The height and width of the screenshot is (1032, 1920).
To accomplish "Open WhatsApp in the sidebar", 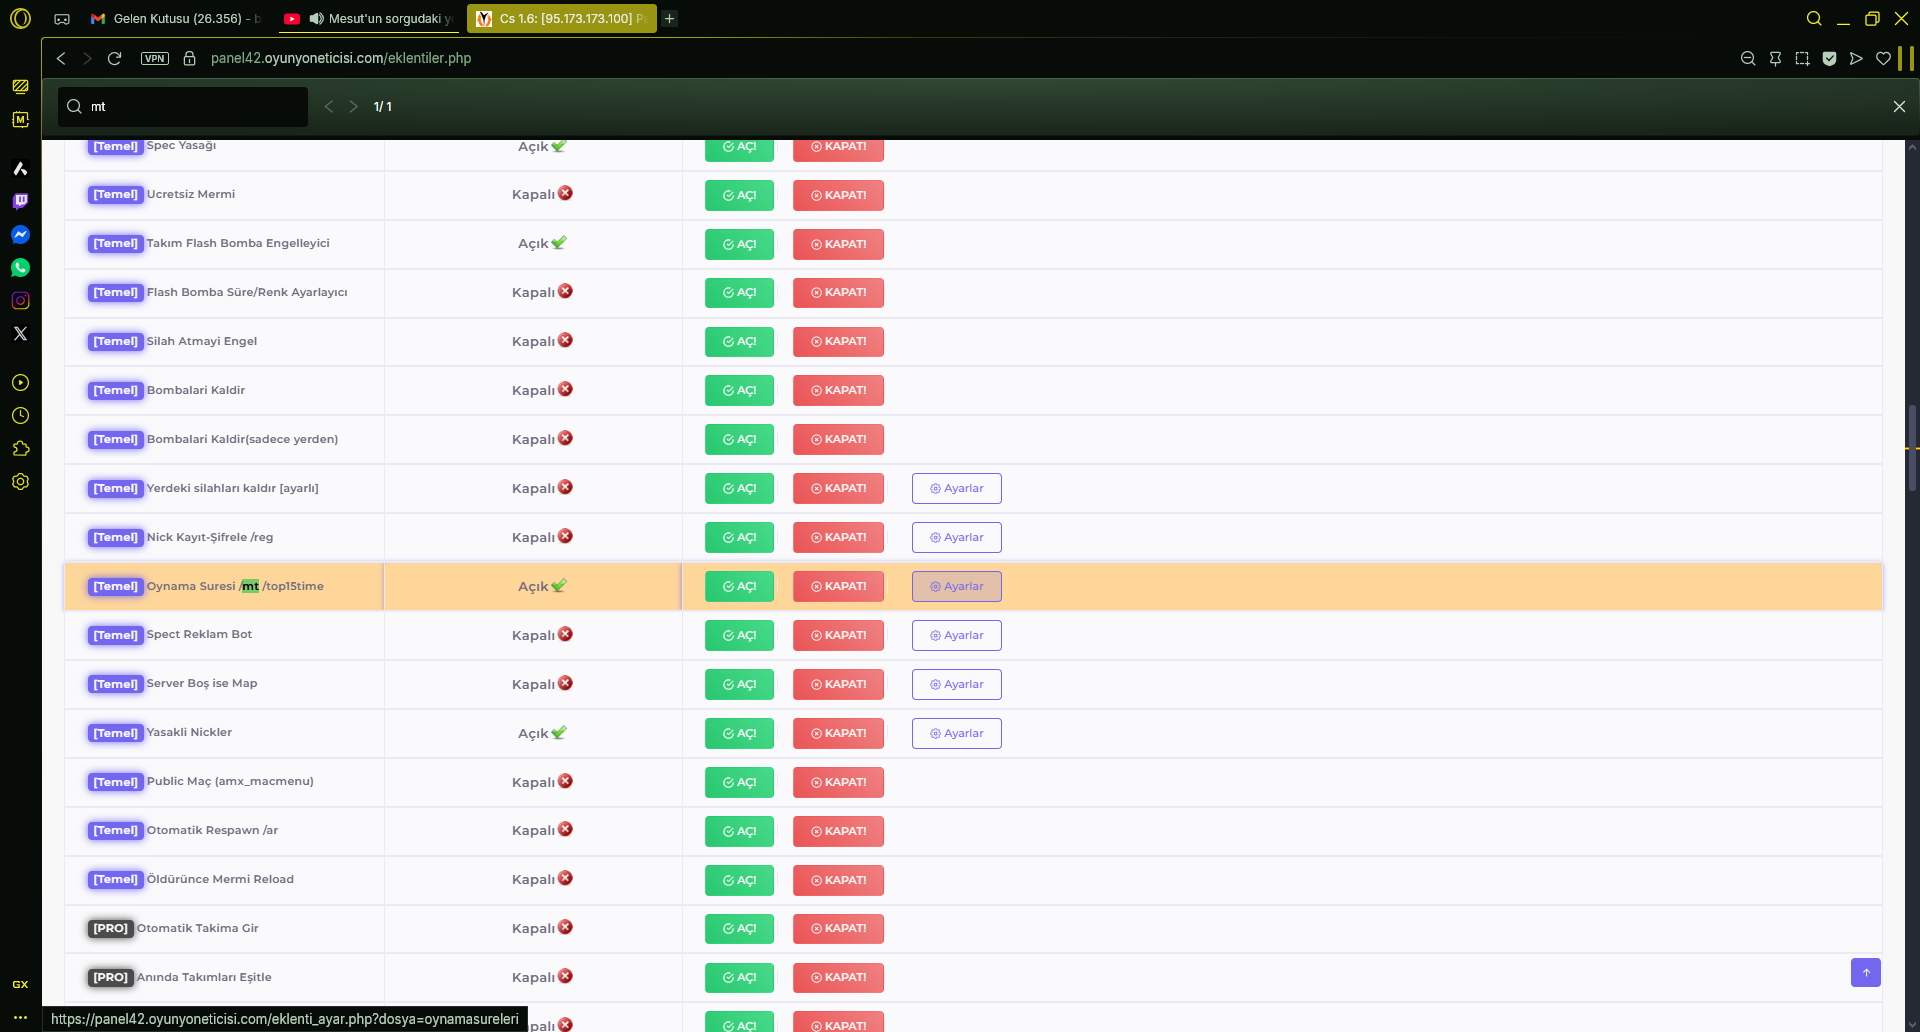I will (20, 267).
